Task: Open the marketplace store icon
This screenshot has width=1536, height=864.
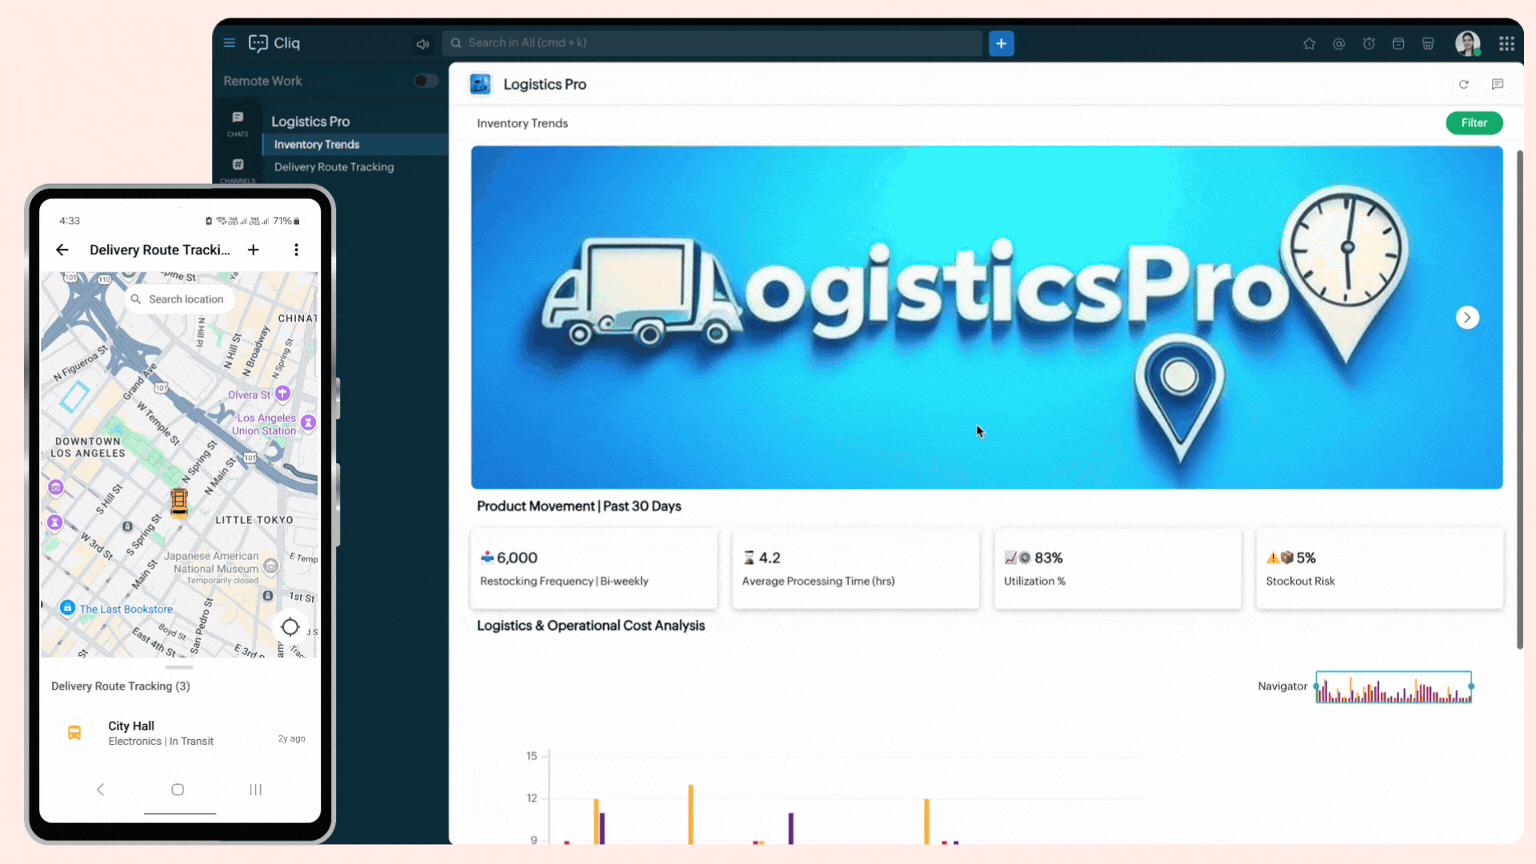Action: tap(1429, 43)
